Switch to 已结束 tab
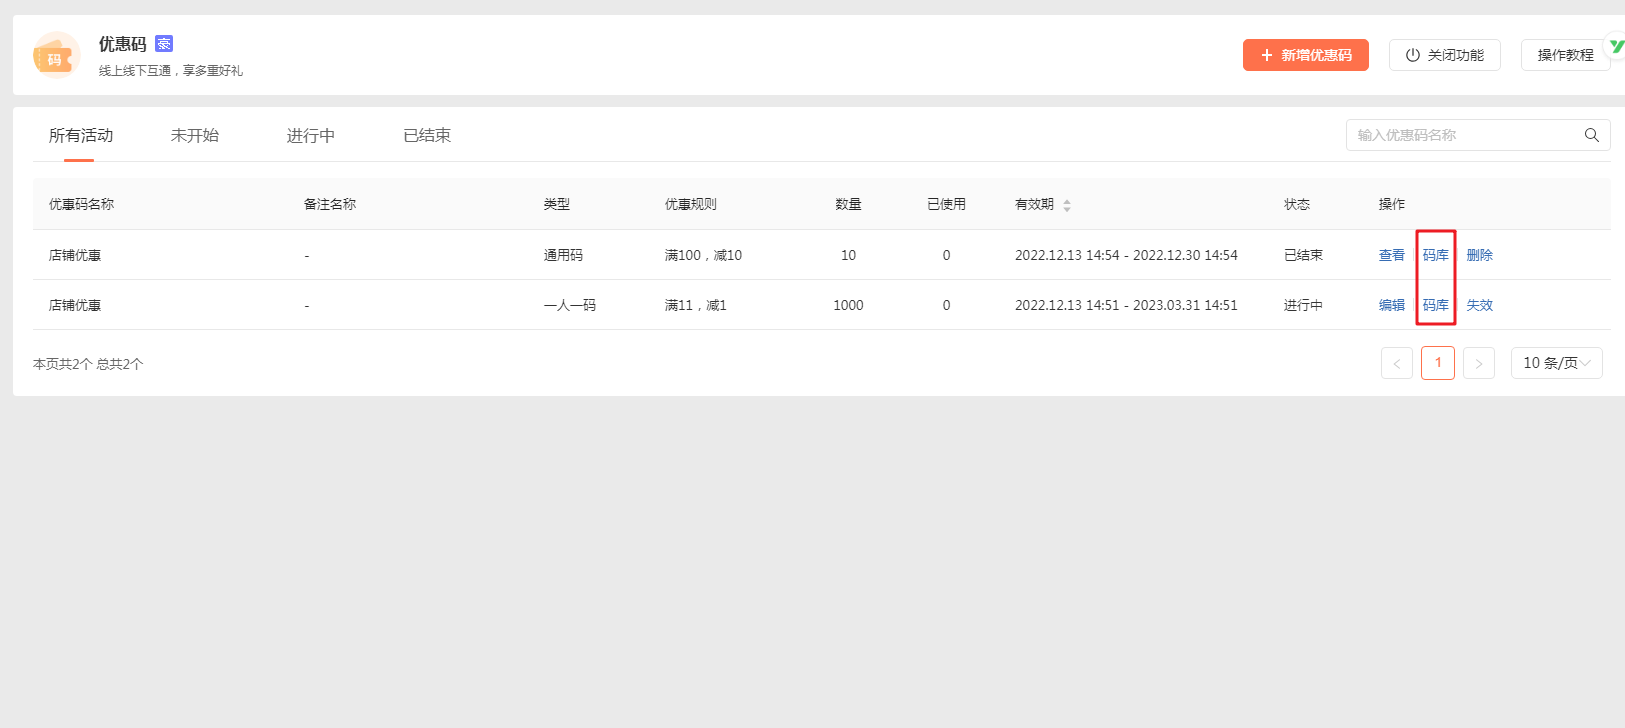The width and height of the screenshot is (1625, 728). (x=427, y=135)
